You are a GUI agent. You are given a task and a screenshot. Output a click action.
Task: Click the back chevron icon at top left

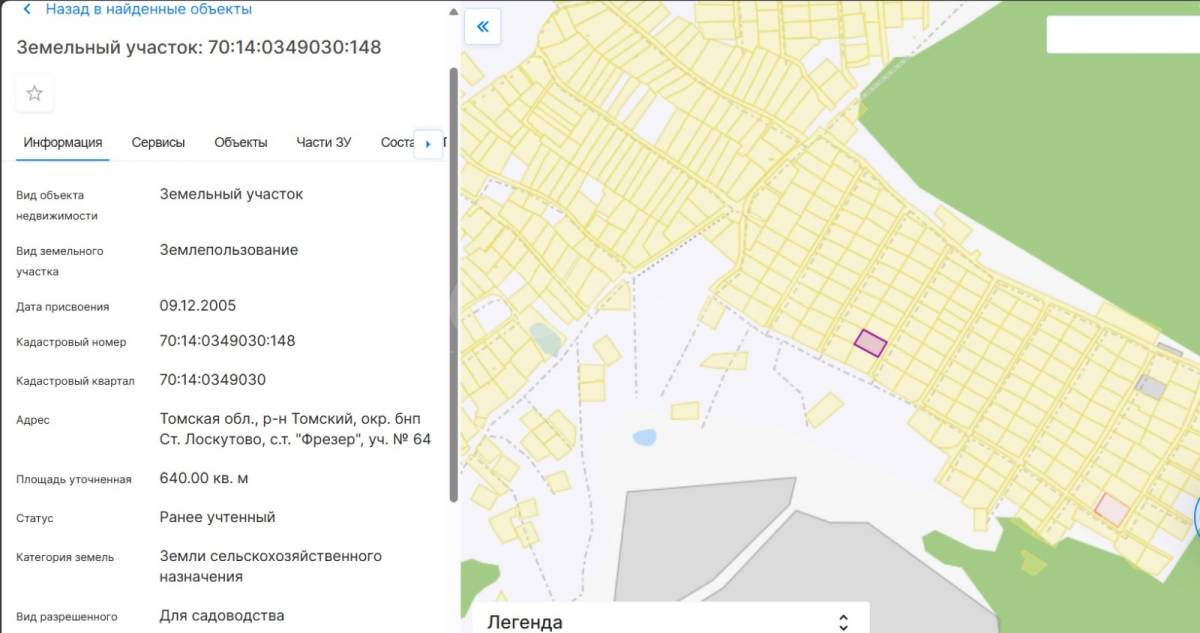(x=26, y=9)
